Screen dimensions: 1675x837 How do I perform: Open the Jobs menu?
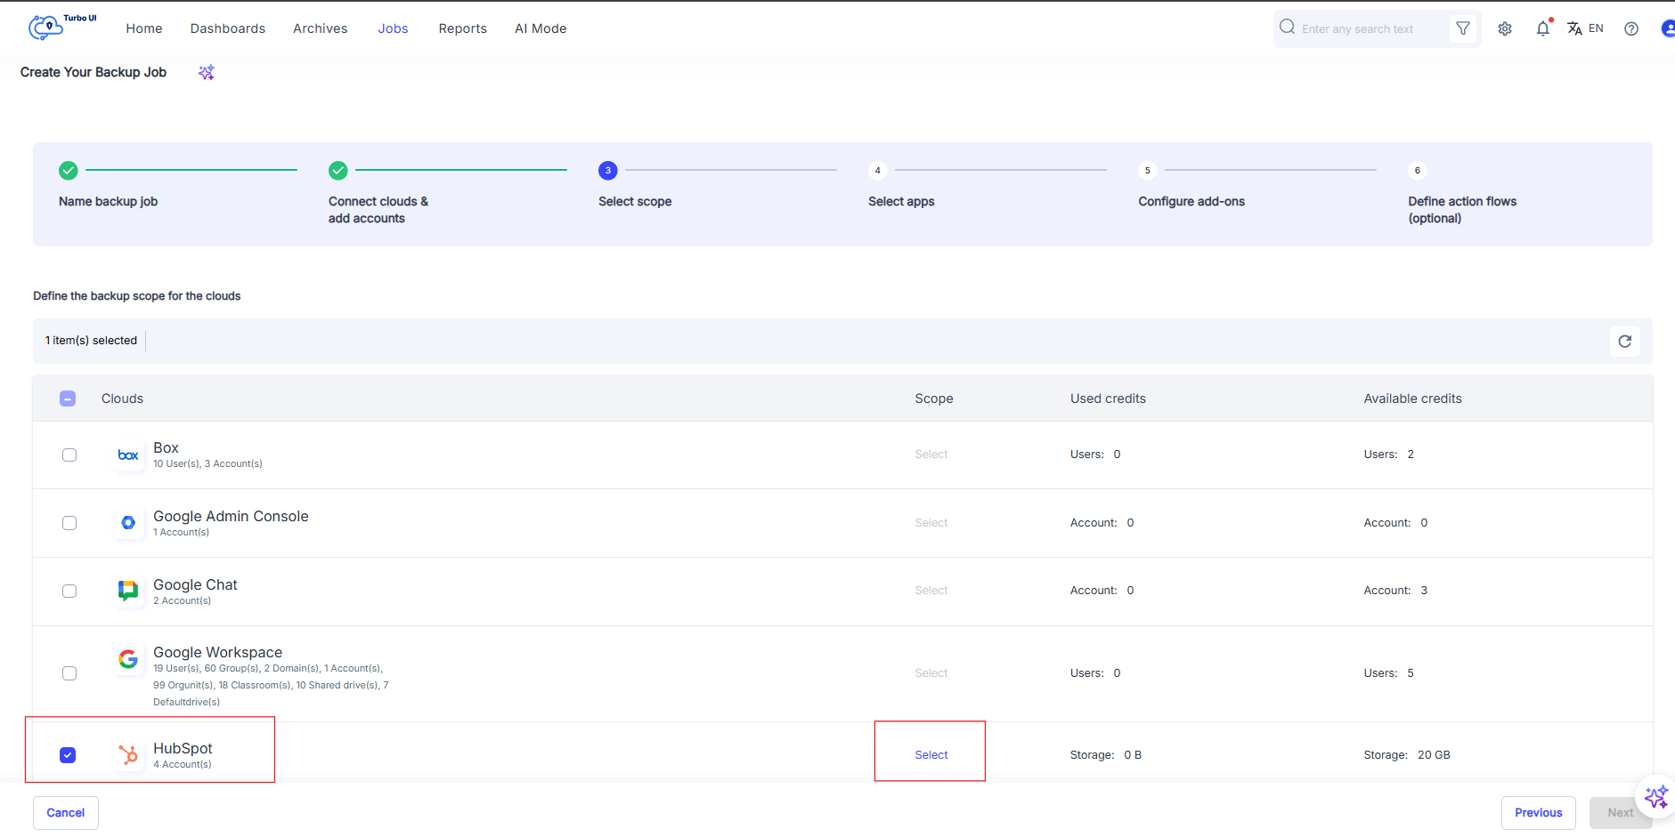(x=393, y=29)
